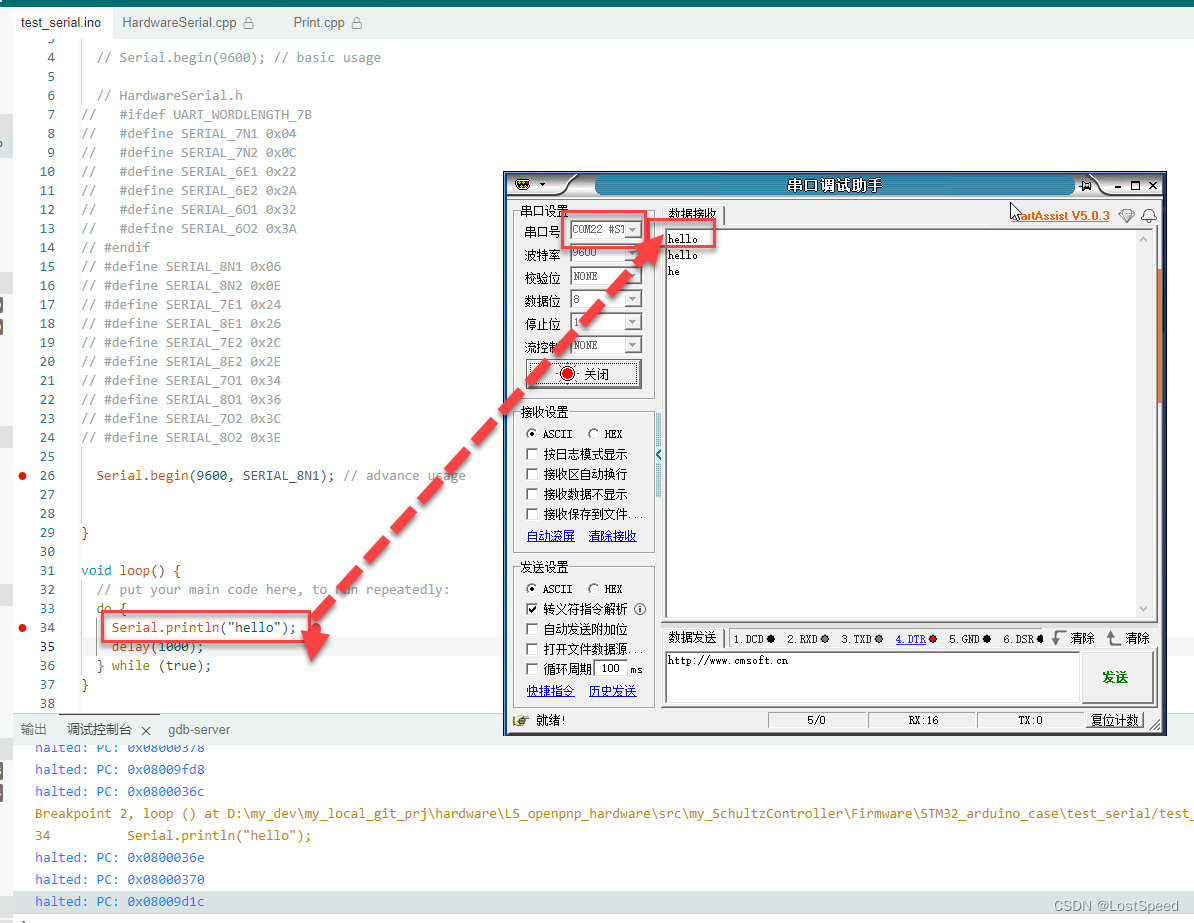Close the 调试控制台 panel tab

(x=145, y=730)
